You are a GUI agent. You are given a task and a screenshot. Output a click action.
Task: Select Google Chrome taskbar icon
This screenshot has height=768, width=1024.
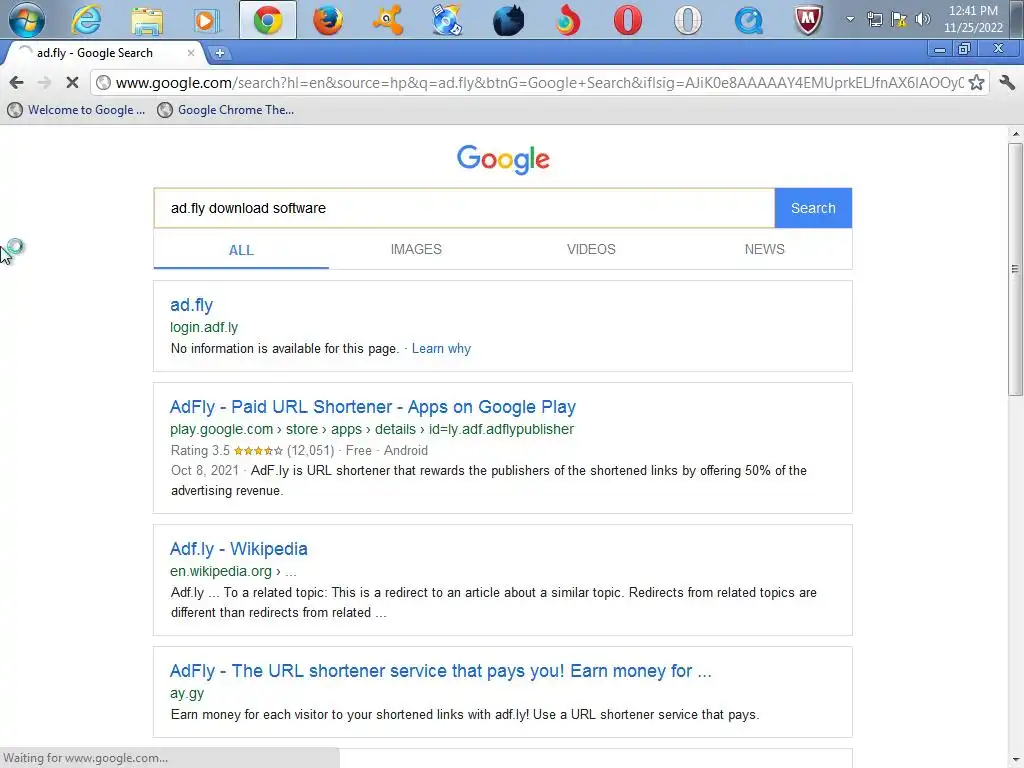pos(268,20)
